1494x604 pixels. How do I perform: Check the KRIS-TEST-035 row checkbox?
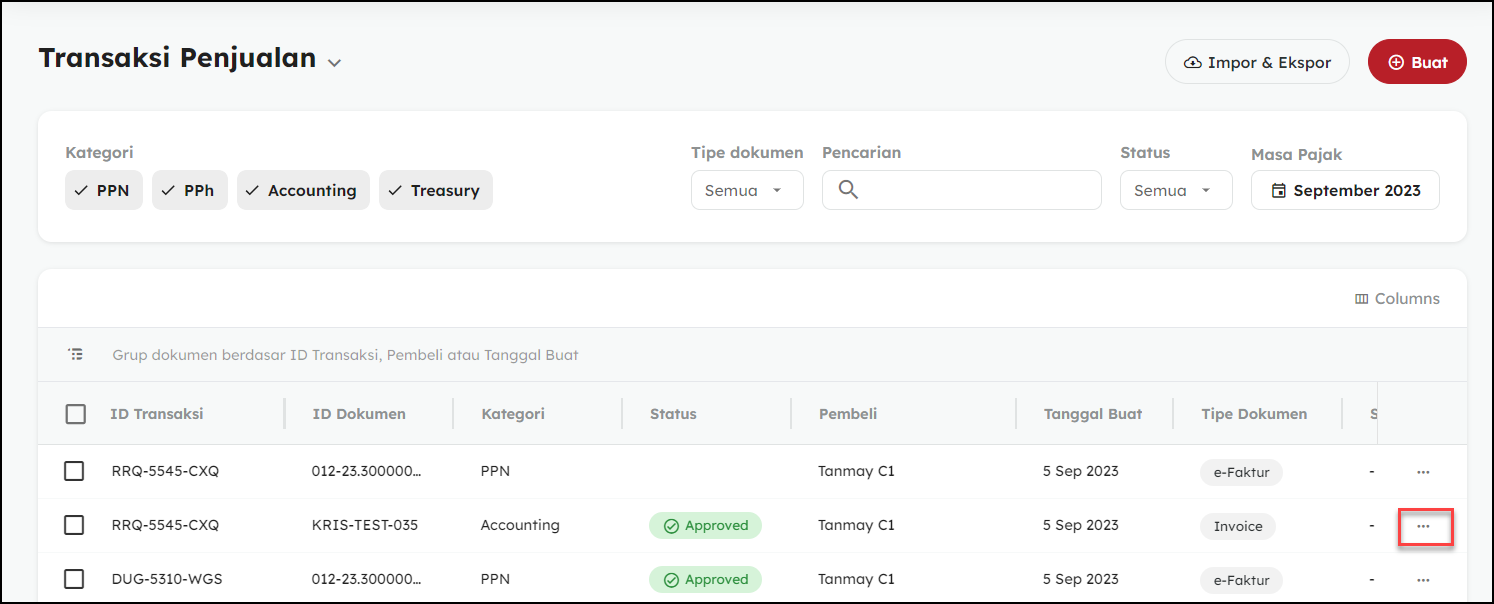click(x=74, y=525)
